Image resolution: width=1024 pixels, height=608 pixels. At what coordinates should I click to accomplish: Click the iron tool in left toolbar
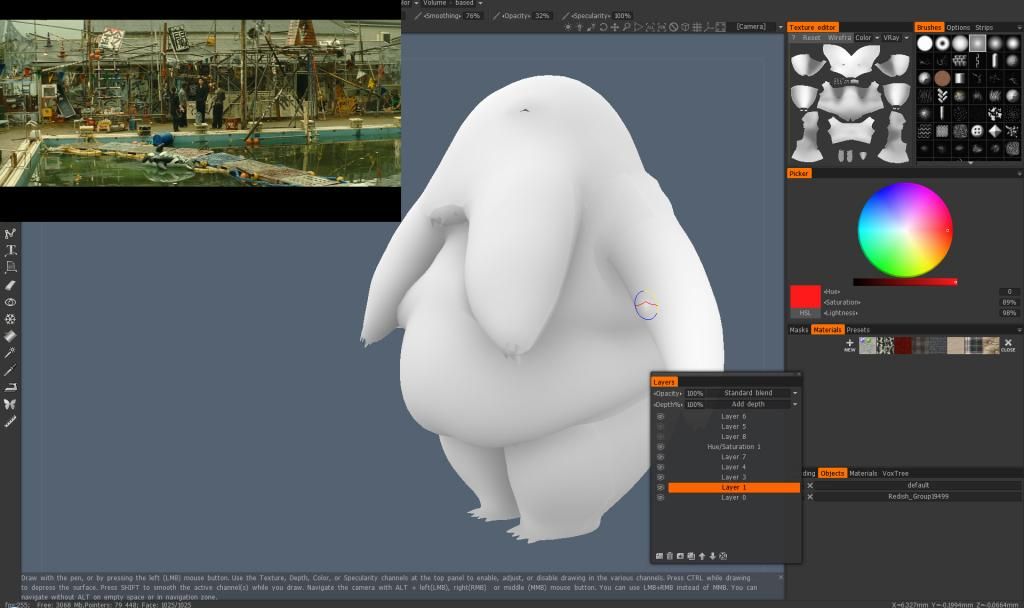coord(11,387)
